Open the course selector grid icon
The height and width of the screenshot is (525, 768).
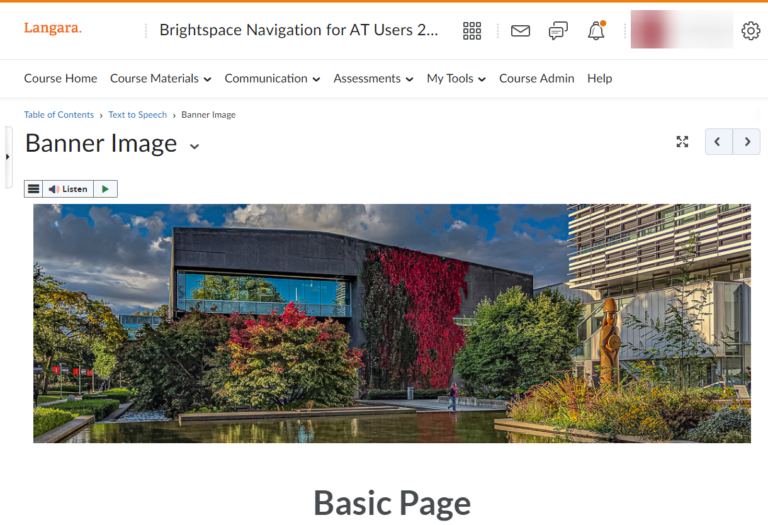click(x=472, y=31)
